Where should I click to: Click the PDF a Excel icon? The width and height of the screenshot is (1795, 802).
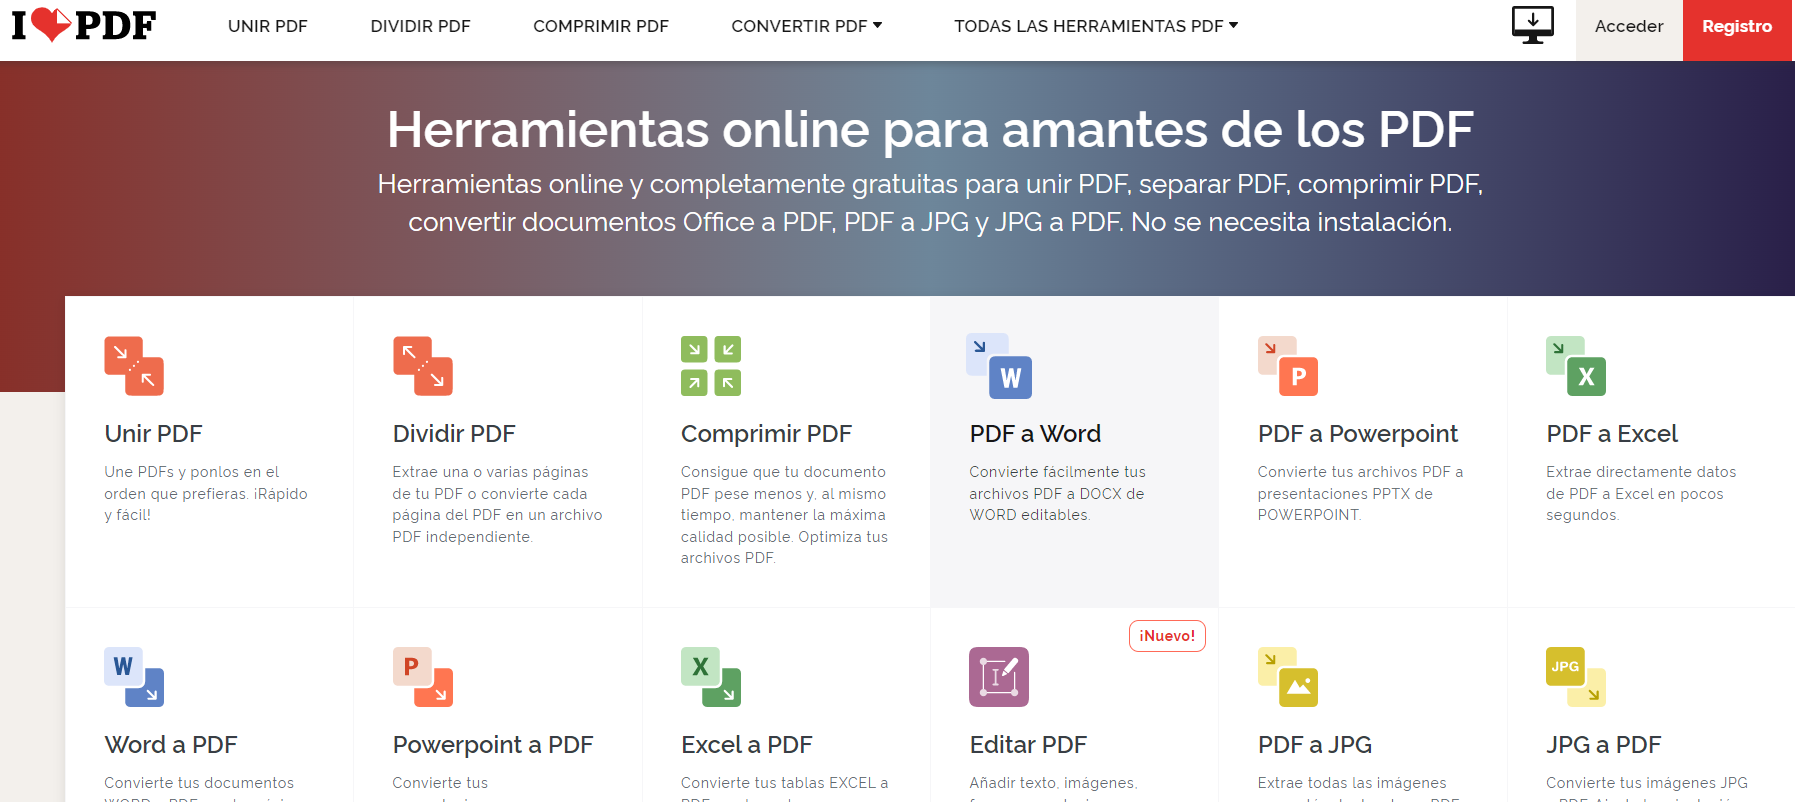tap(1576, 366)
